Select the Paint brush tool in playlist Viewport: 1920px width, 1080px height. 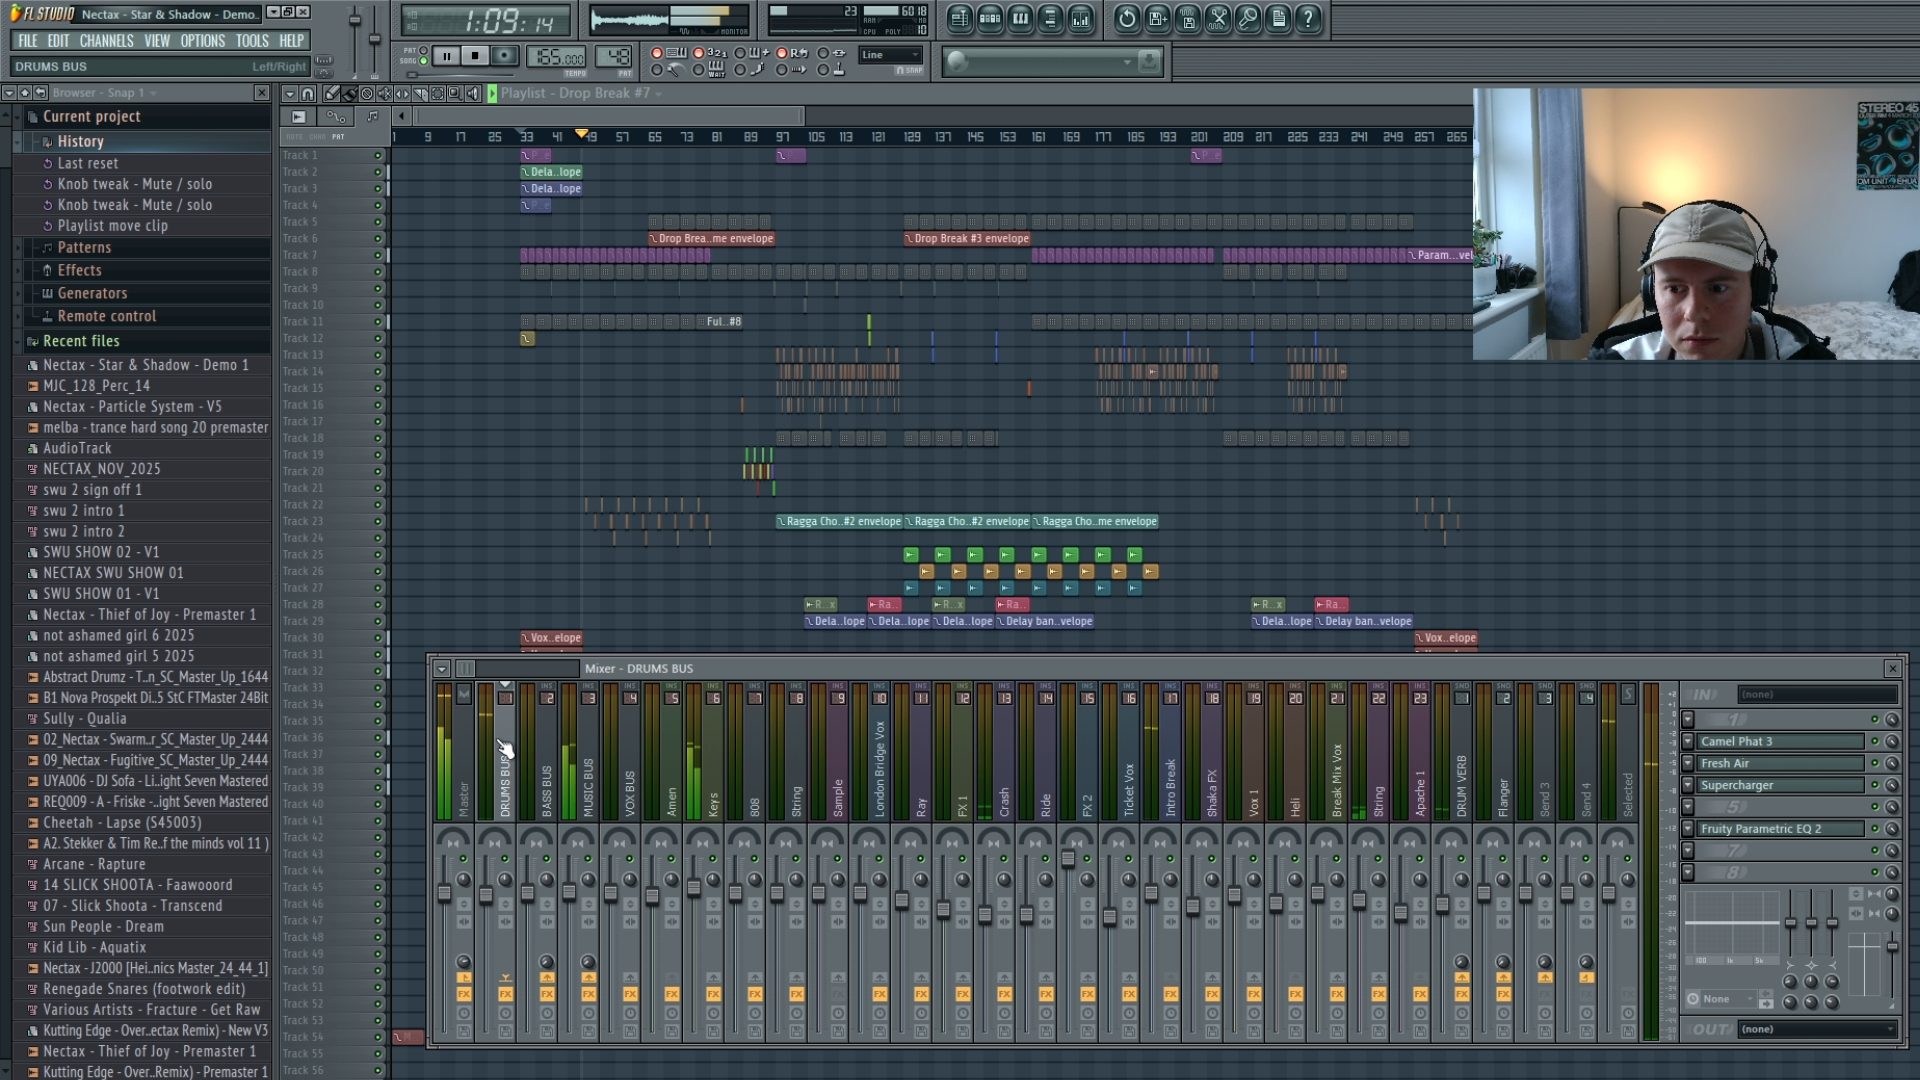[x=349, y=93]
